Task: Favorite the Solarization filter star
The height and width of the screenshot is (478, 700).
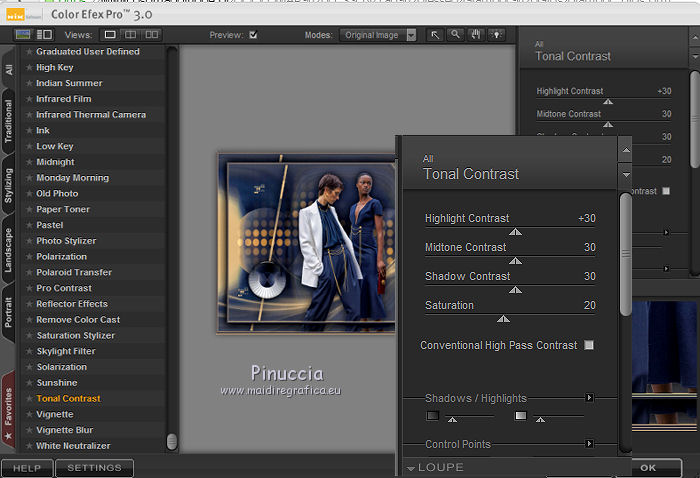Action: [x=29, y=367]
